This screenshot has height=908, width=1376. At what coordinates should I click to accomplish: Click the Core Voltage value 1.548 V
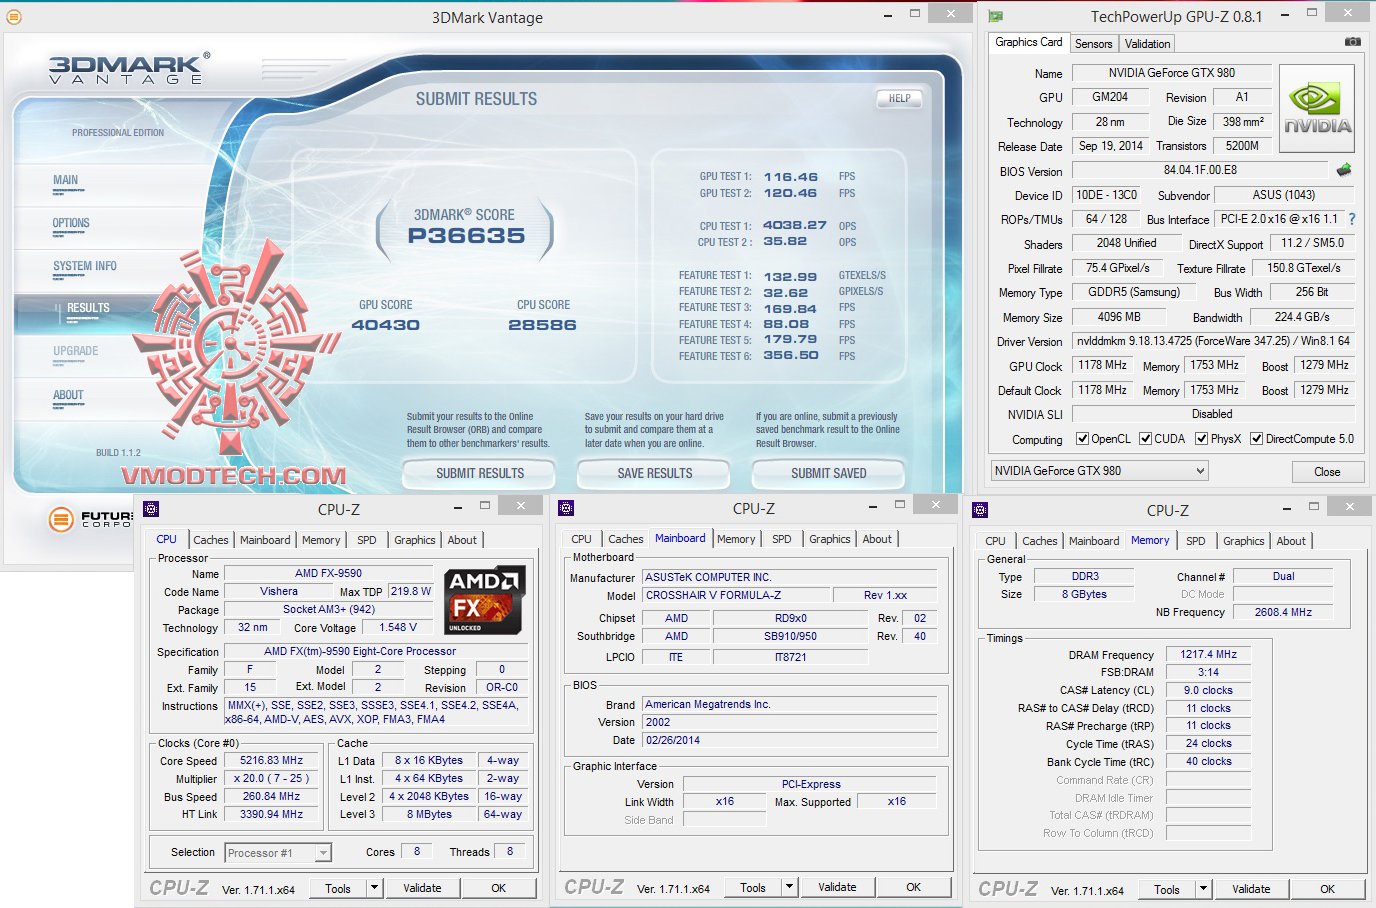pyautogui.click(x=398, y=627)
